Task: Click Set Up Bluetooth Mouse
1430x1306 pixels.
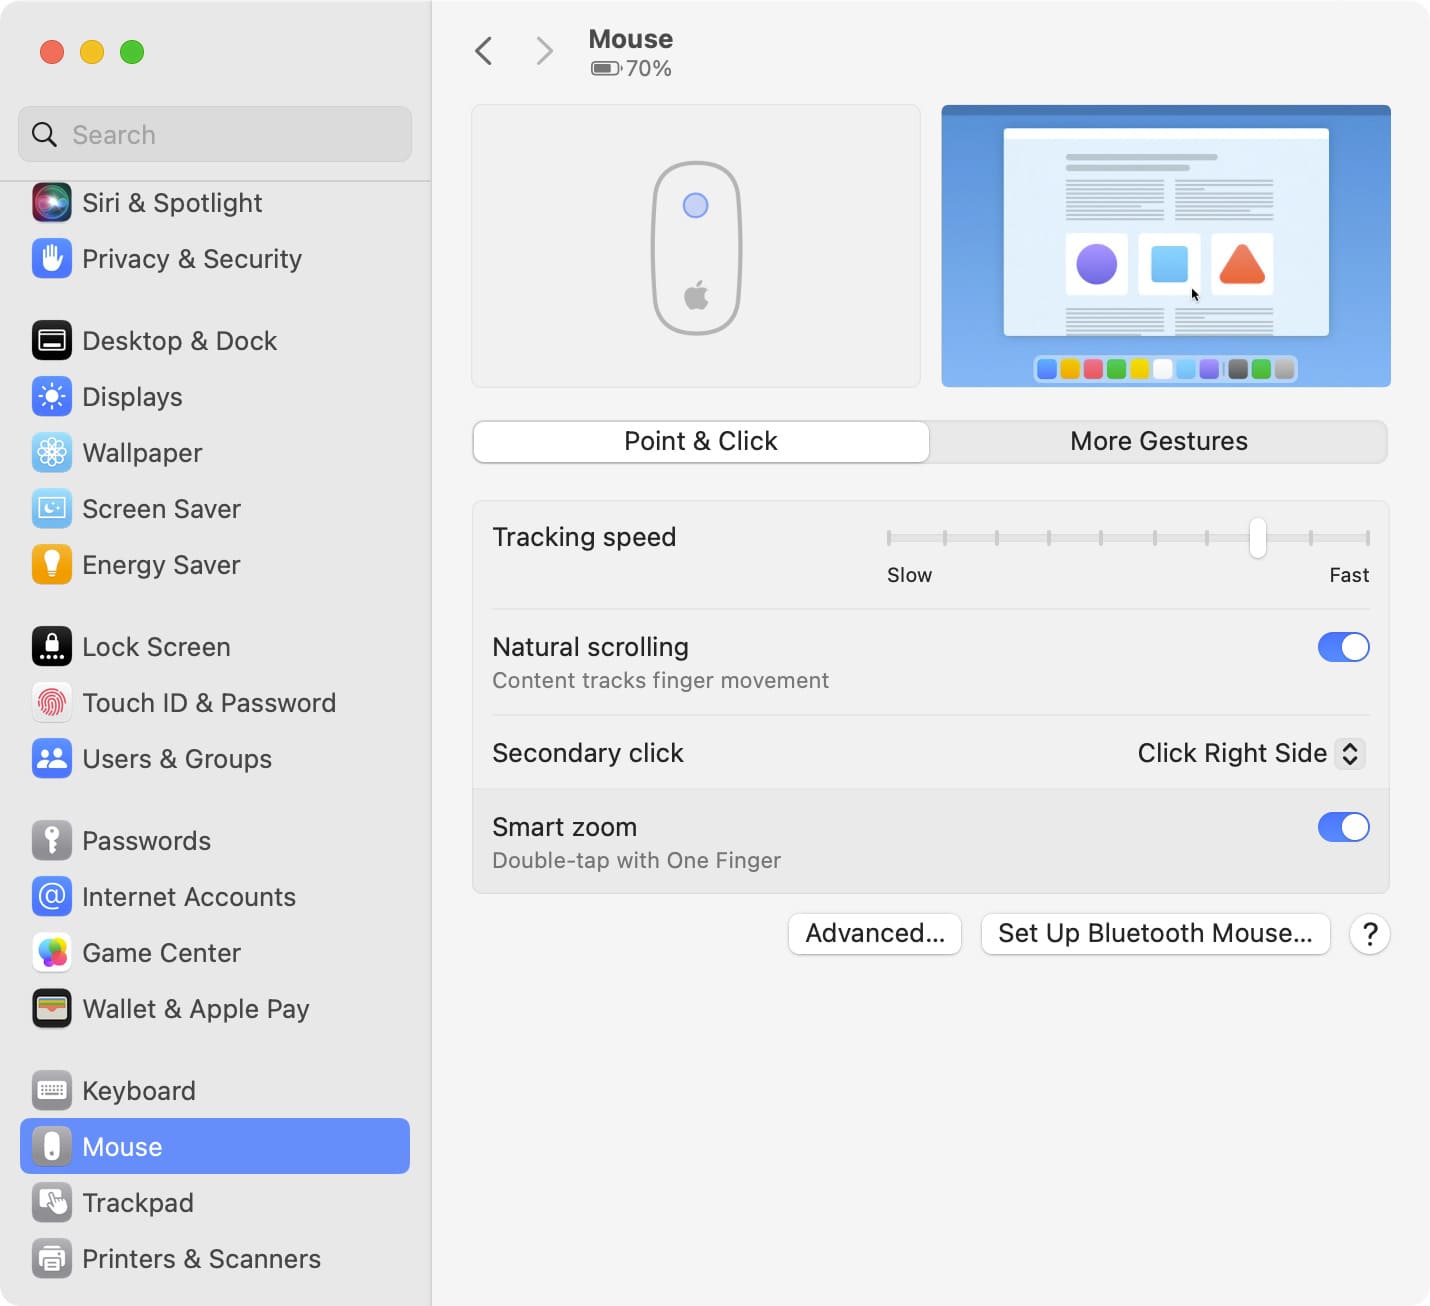Action: point(1155,933)
